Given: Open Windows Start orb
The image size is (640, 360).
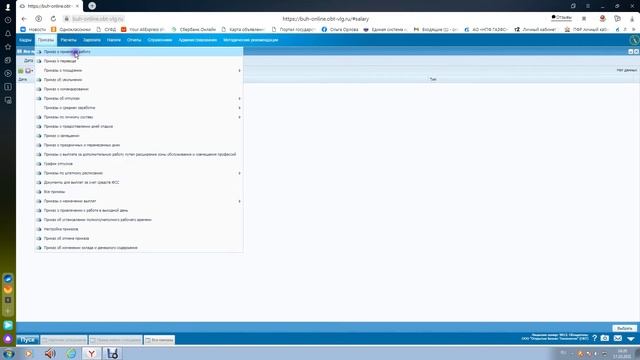Looking at the screenshot, I should tap(8, 353).
